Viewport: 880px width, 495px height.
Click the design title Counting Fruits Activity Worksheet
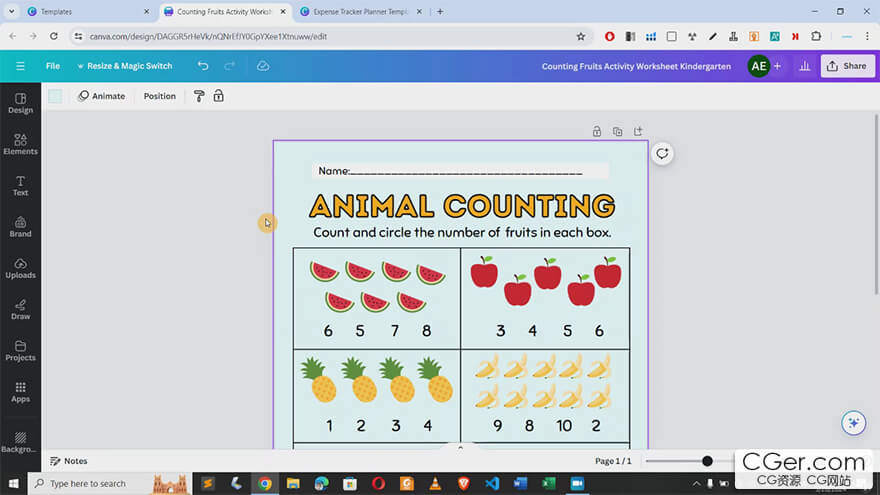click(x=636, y=66)
